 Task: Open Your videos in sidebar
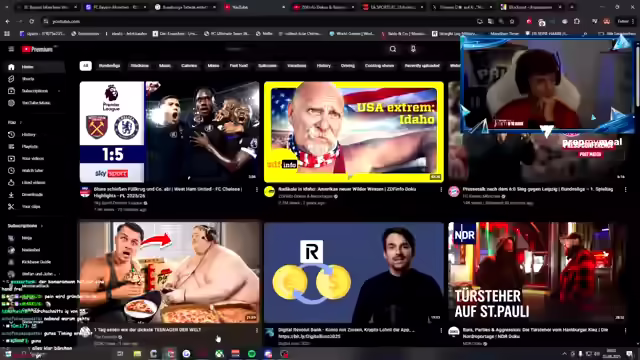point(34,158)
